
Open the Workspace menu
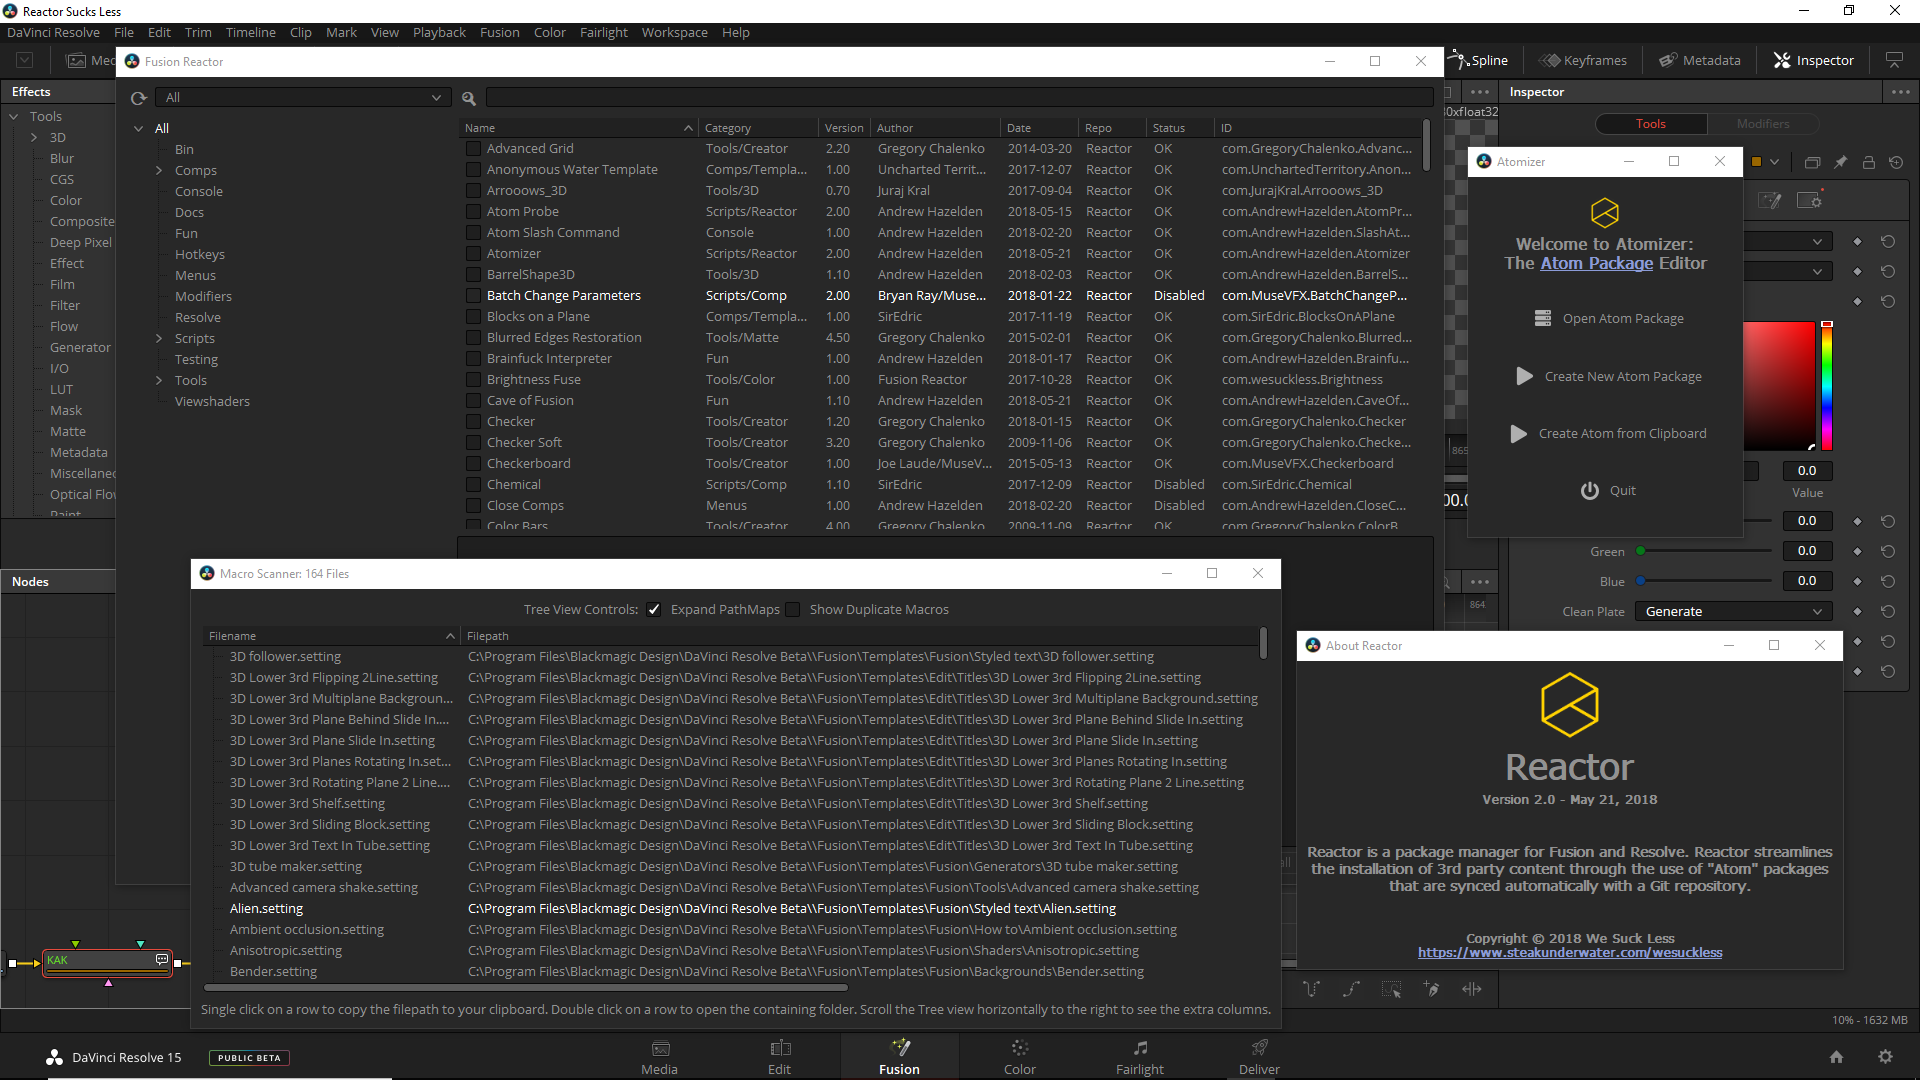(674, 33)
